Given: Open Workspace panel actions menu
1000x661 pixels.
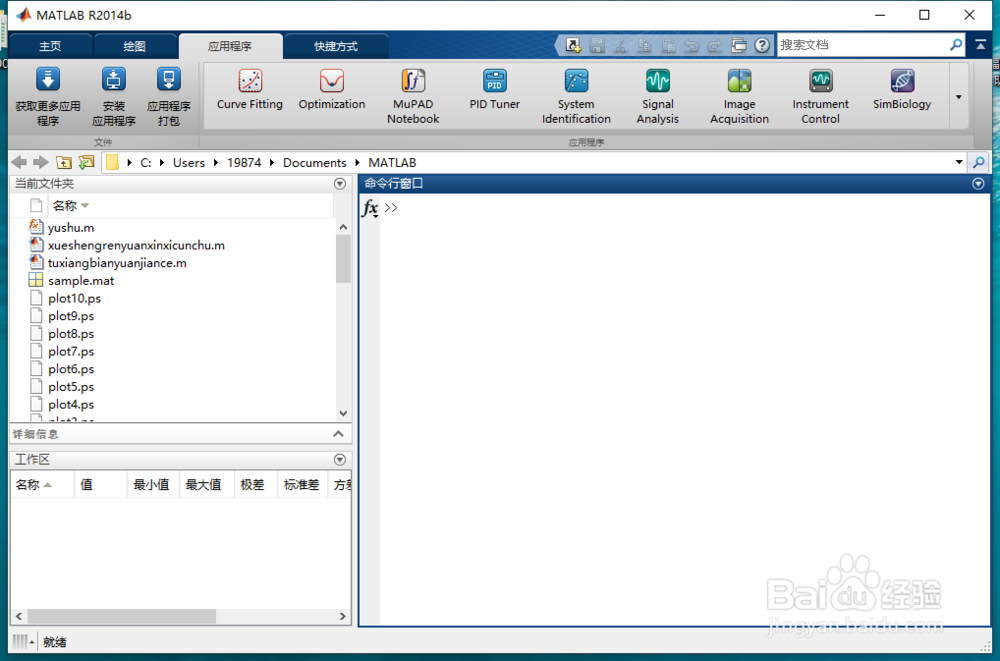Looking at the screenshot, I should pyautogui.click(x=340, y=459).
